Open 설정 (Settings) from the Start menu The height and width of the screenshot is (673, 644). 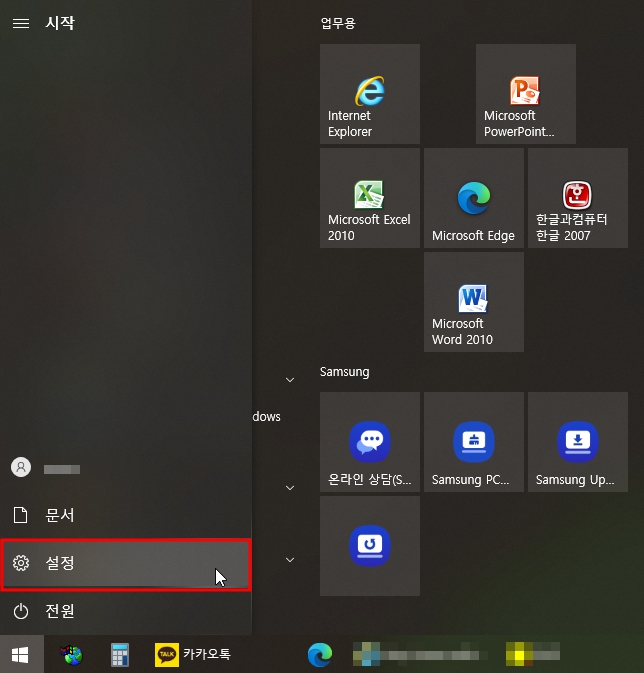tap(125, 563)
